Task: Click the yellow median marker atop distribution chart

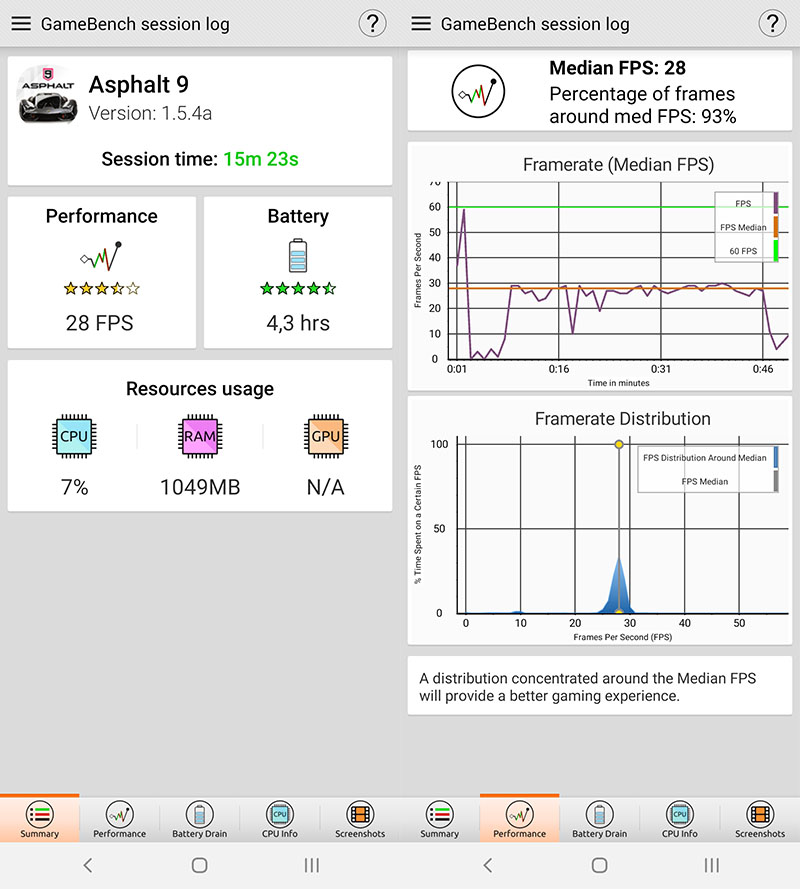Action: click(x=619, y=444)
